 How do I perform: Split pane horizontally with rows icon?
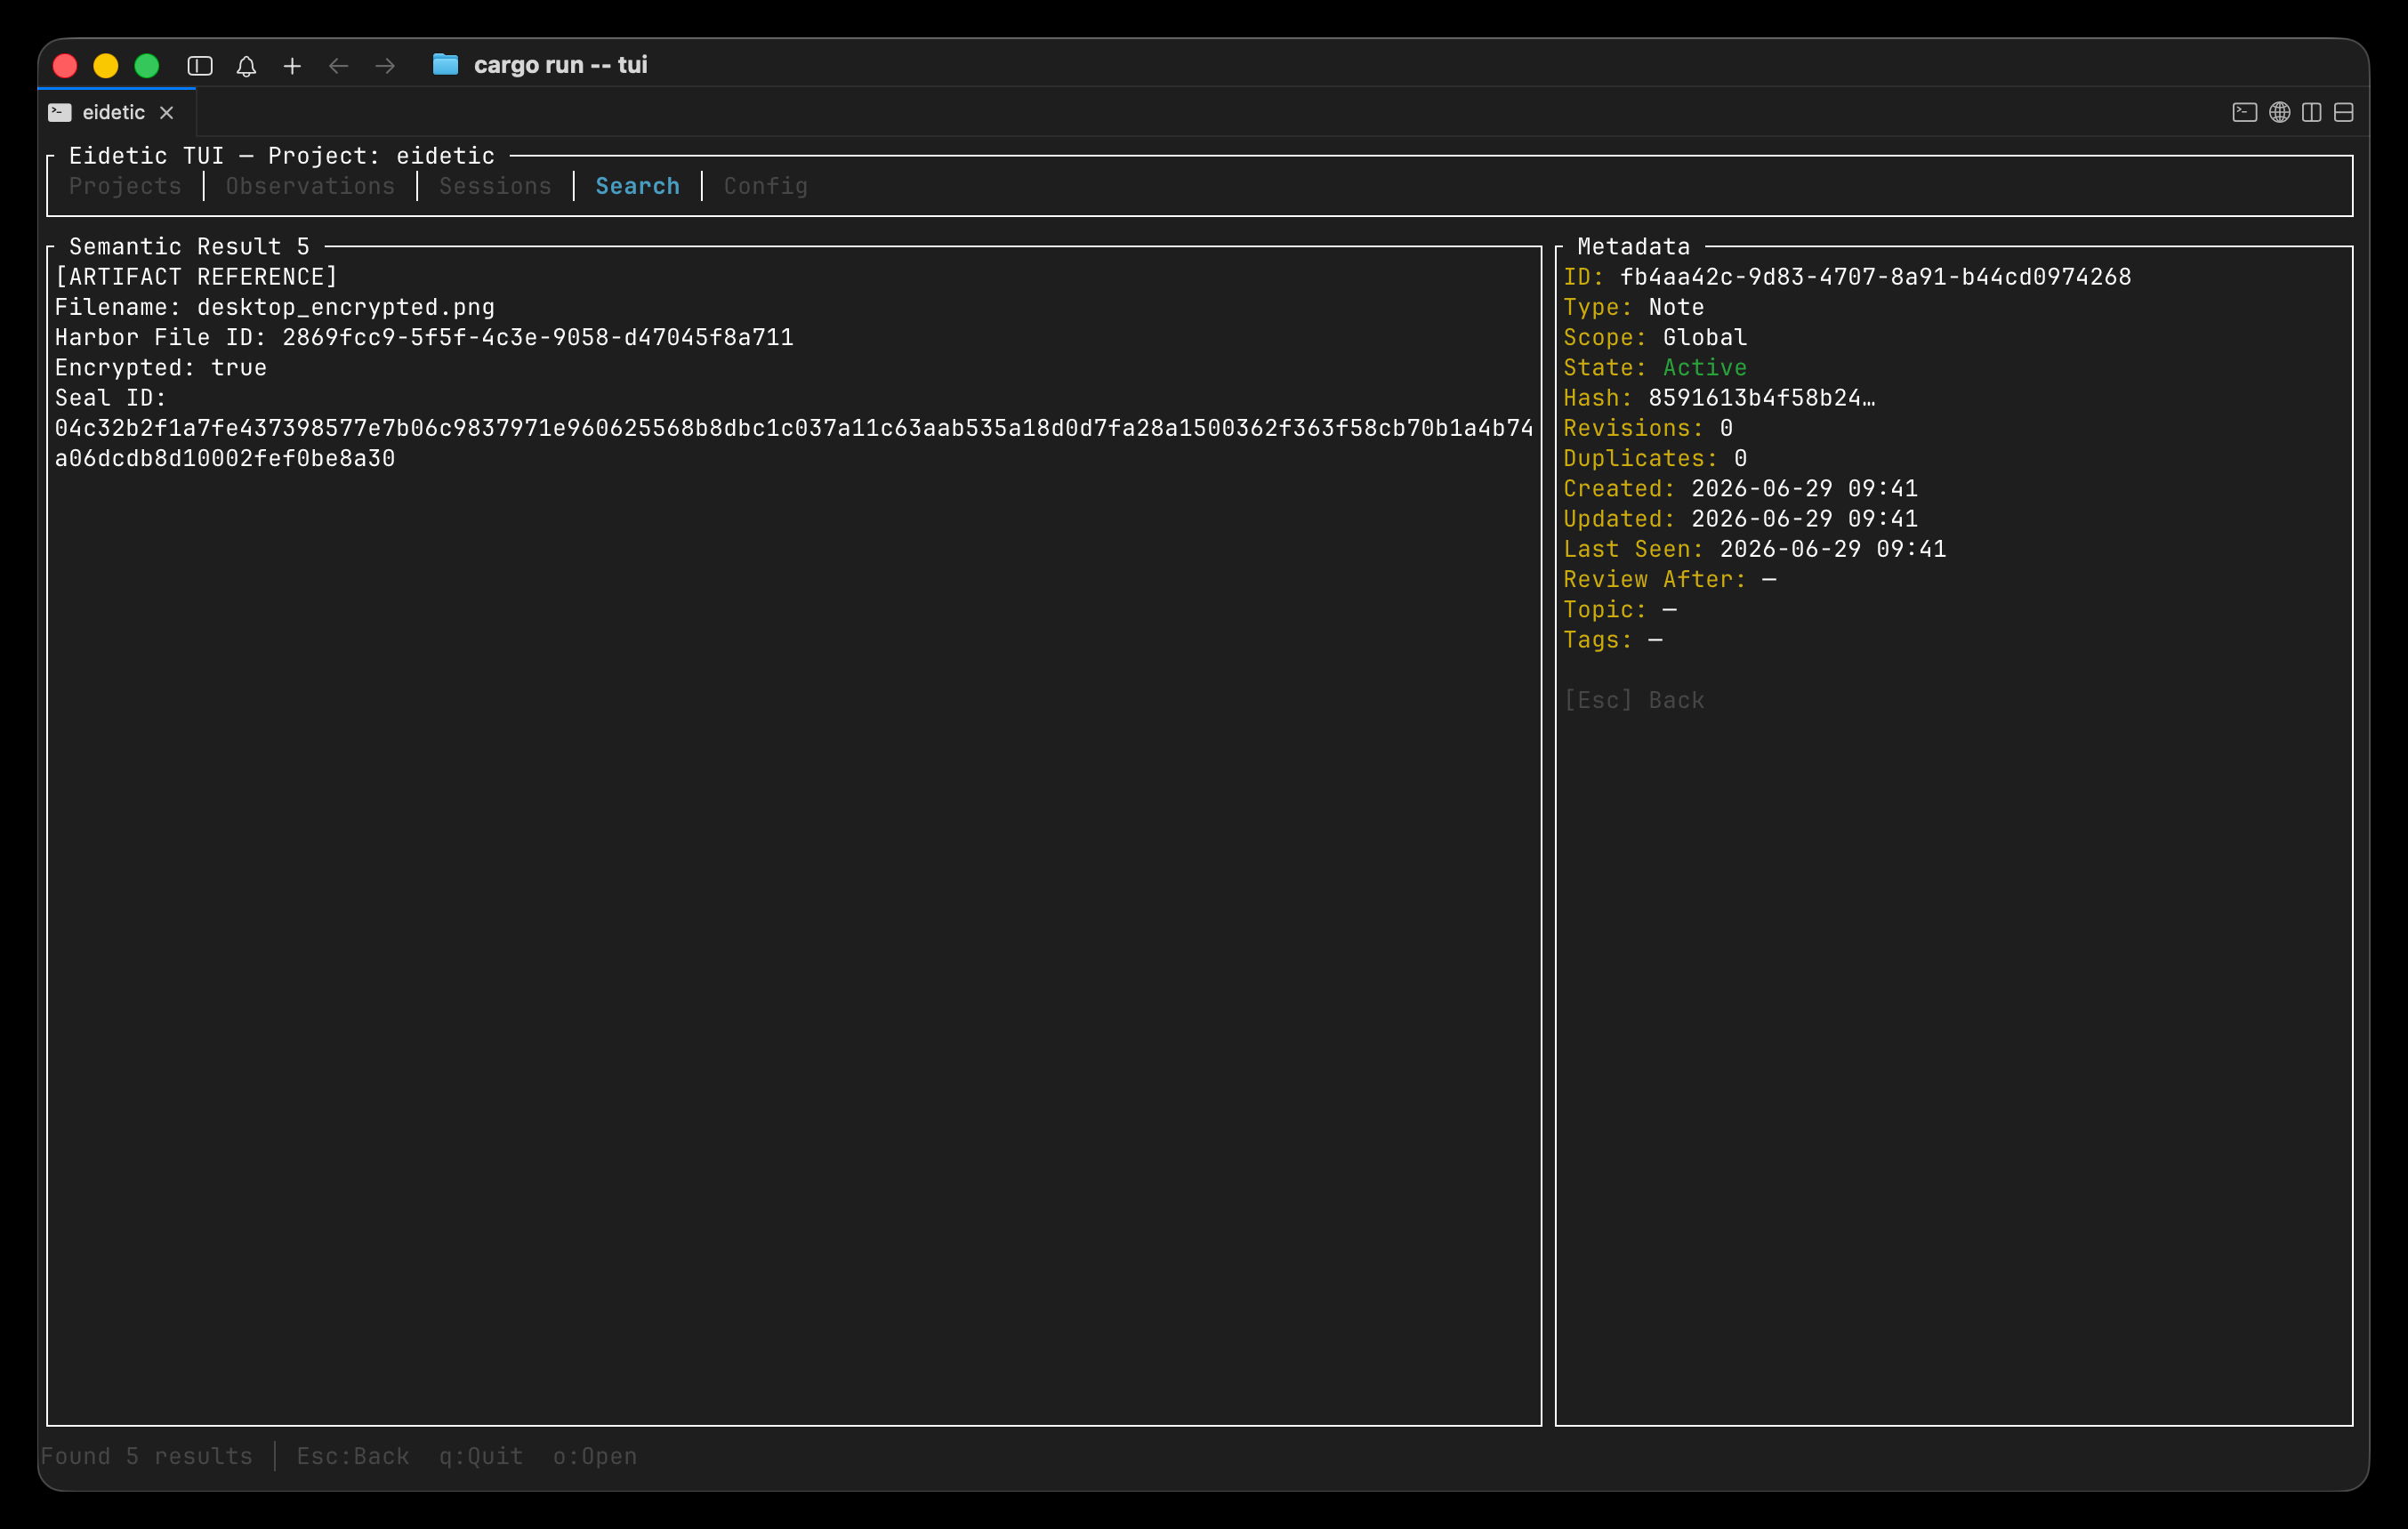(x=2344, y=112)
